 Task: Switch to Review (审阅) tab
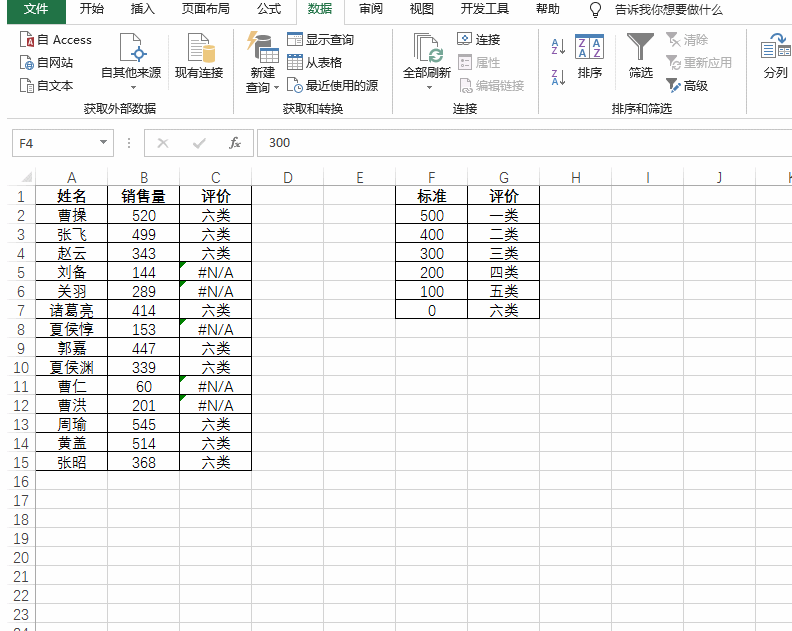click(371, 9)
